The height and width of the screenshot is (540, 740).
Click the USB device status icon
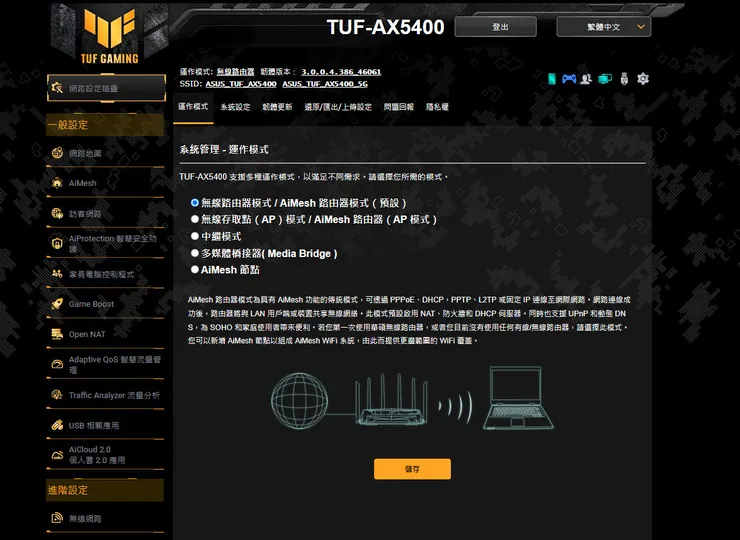(624, 79)
